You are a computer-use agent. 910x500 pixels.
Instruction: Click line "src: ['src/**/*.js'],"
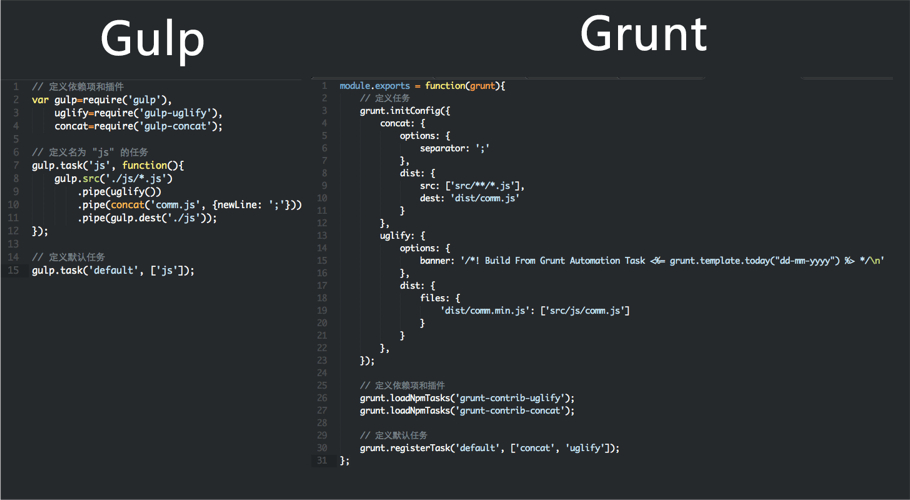click(x=472, y=186)
